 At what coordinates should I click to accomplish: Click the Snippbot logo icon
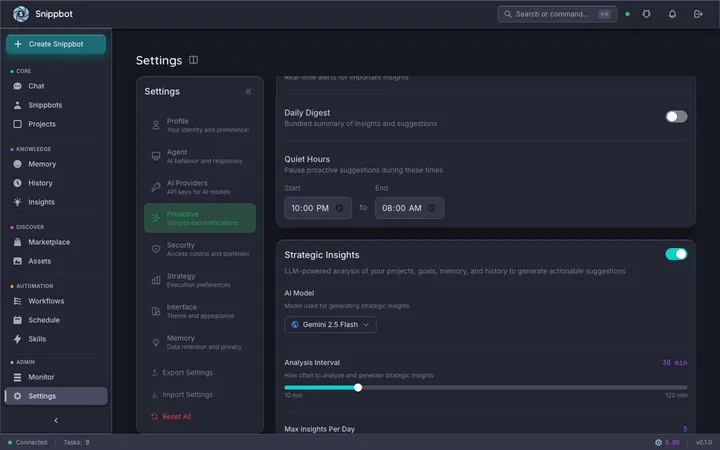point(21,14)
